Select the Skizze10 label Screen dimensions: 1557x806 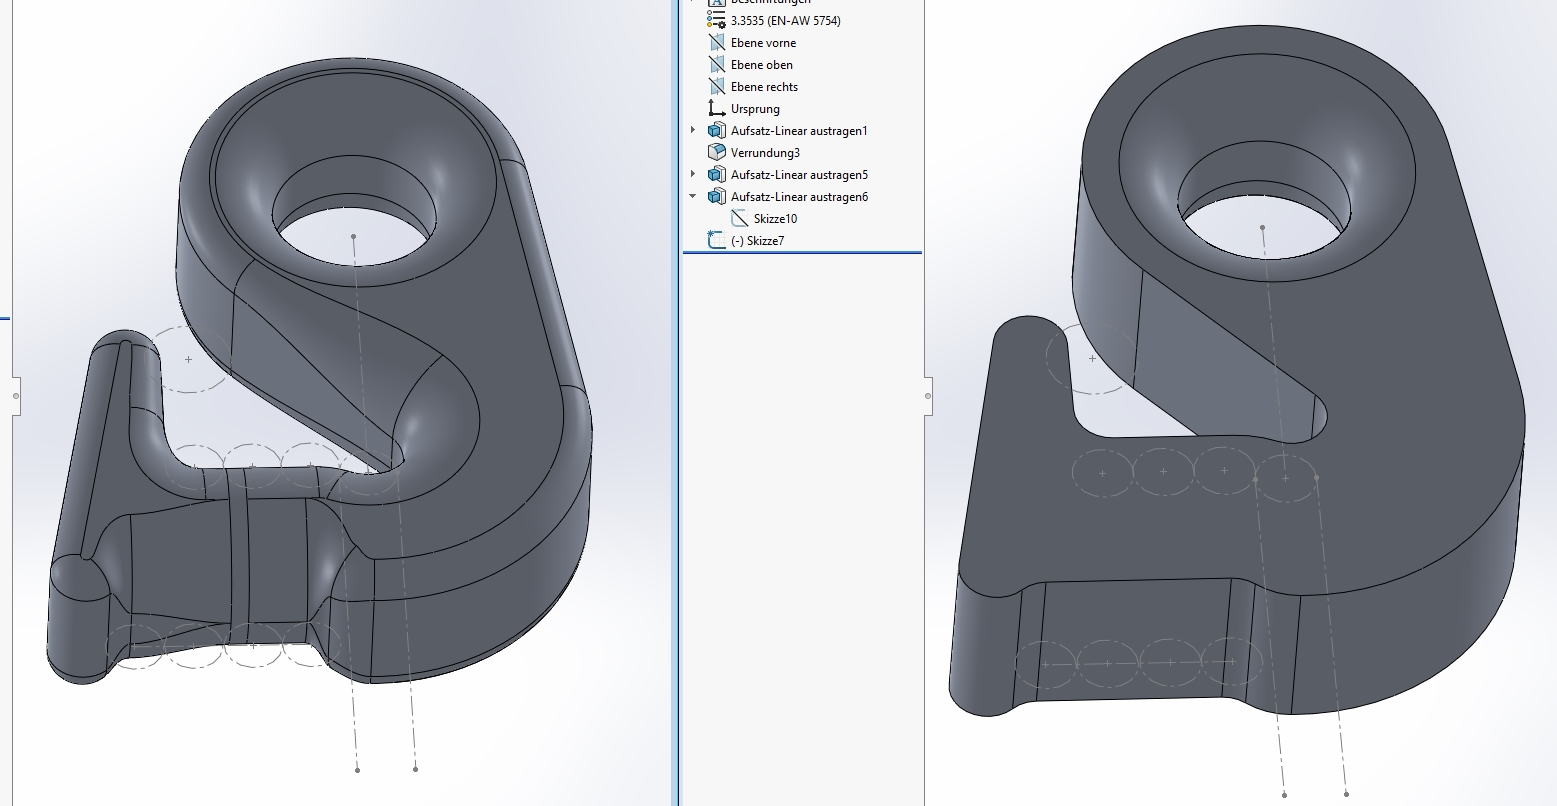(776, 219)
